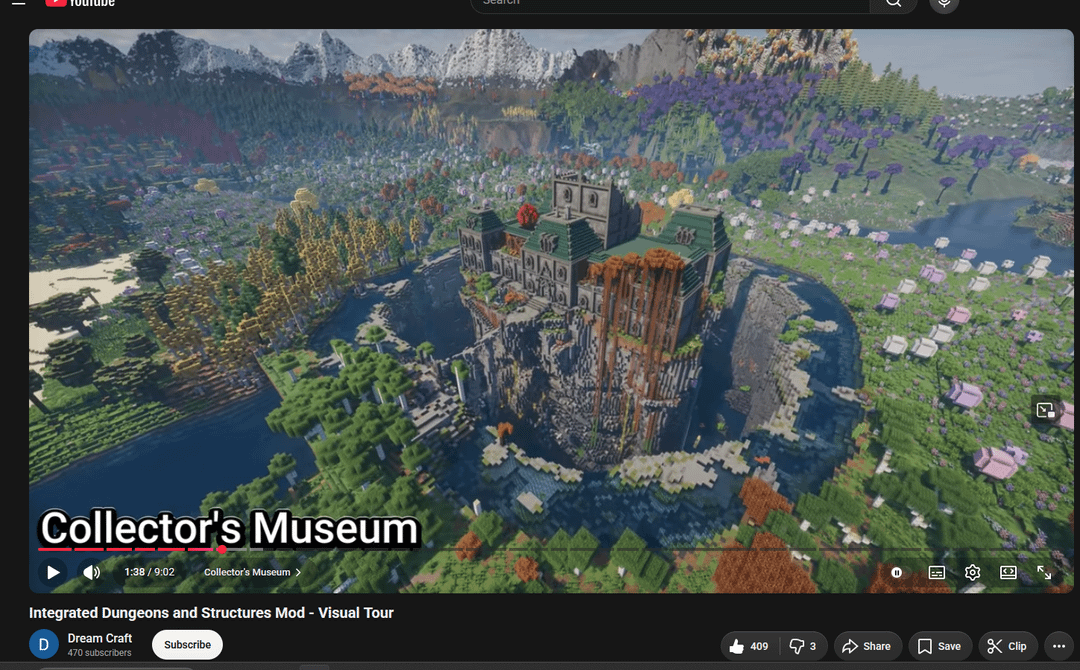The height and width of the screenshot is (670, 1080).
Task: Subscribe to Dream Craft channel
Action: point(187,645)
